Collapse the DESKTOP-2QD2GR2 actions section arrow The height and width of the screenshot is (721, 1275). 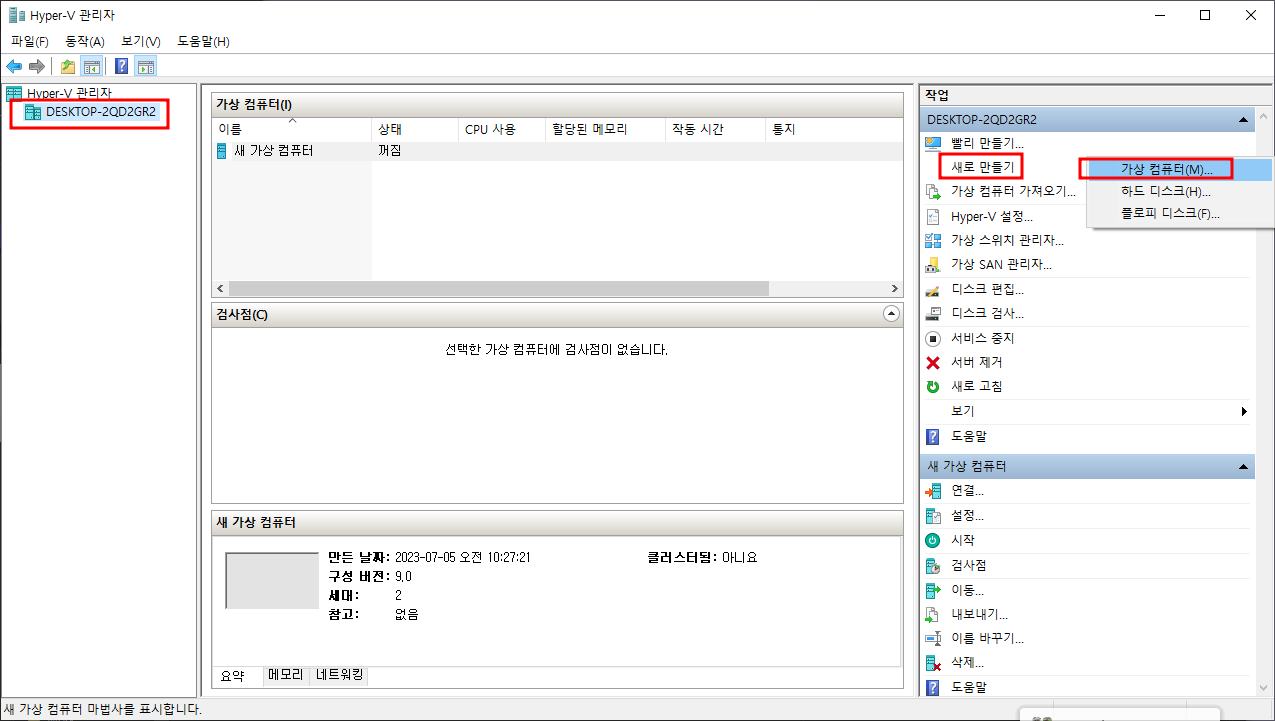click(1243, 119)
